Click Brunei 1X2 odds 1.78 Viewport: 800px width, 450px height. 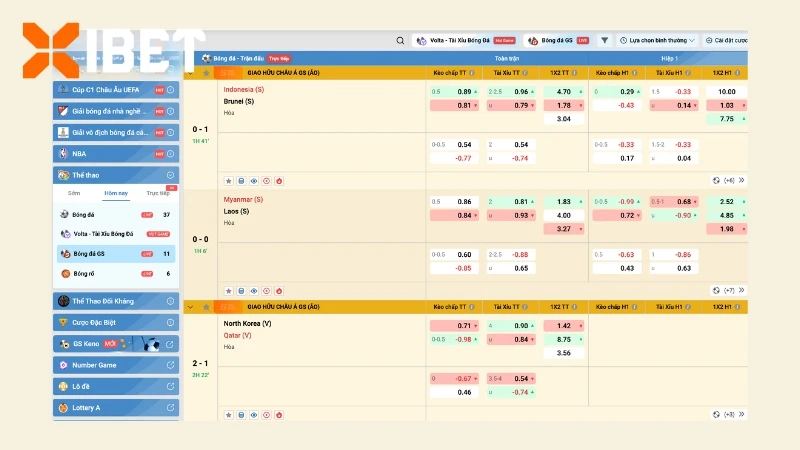pos(564,105)
